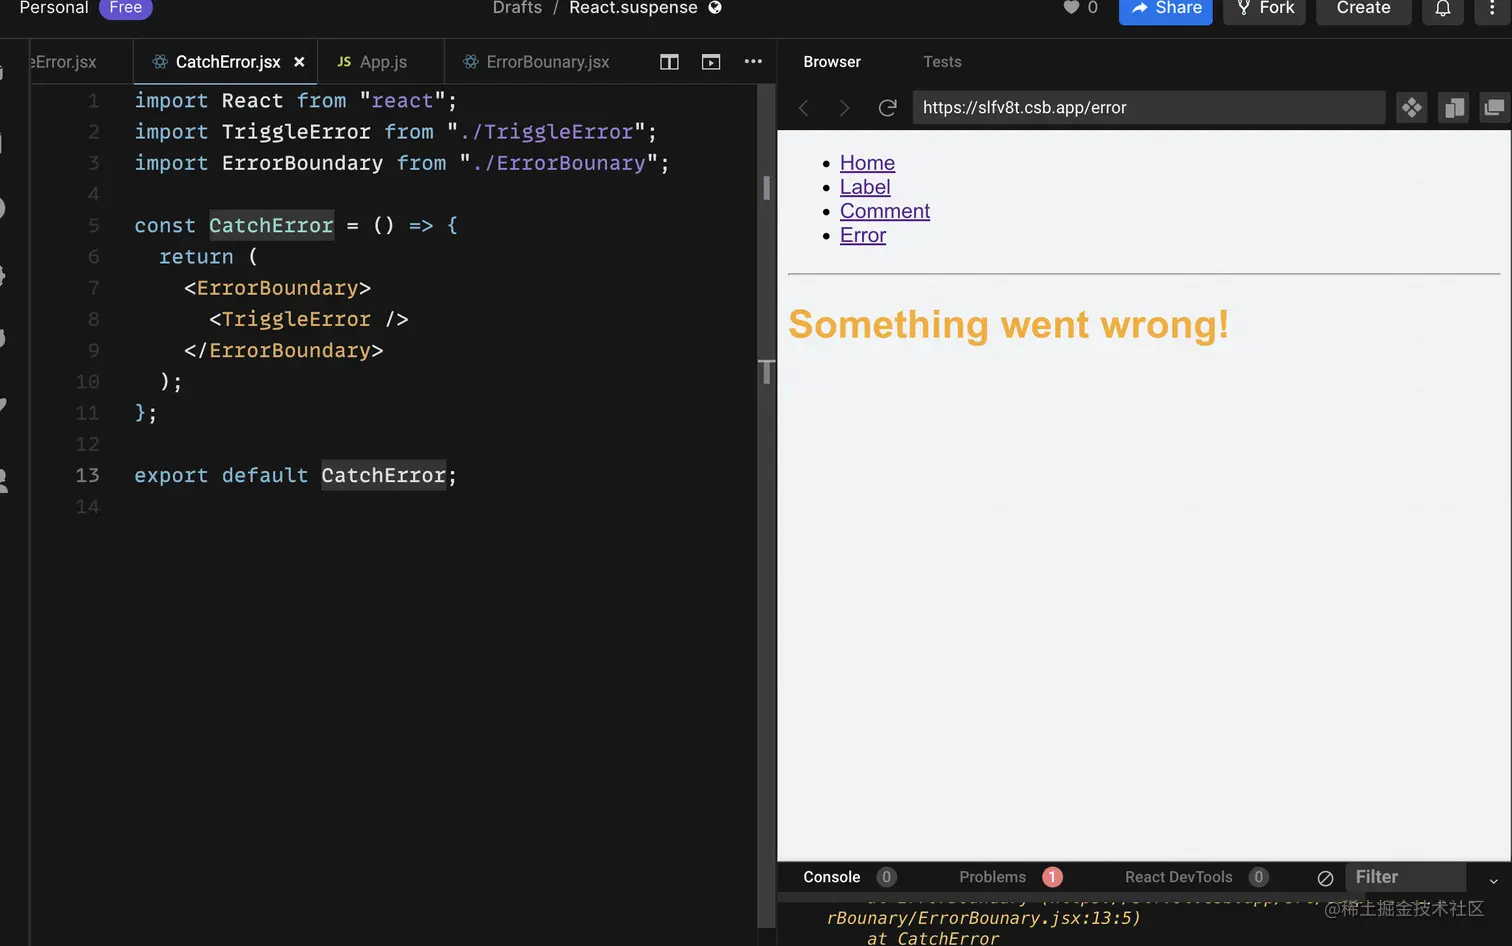Collapse the console panel chevron

pos(1493,880)
